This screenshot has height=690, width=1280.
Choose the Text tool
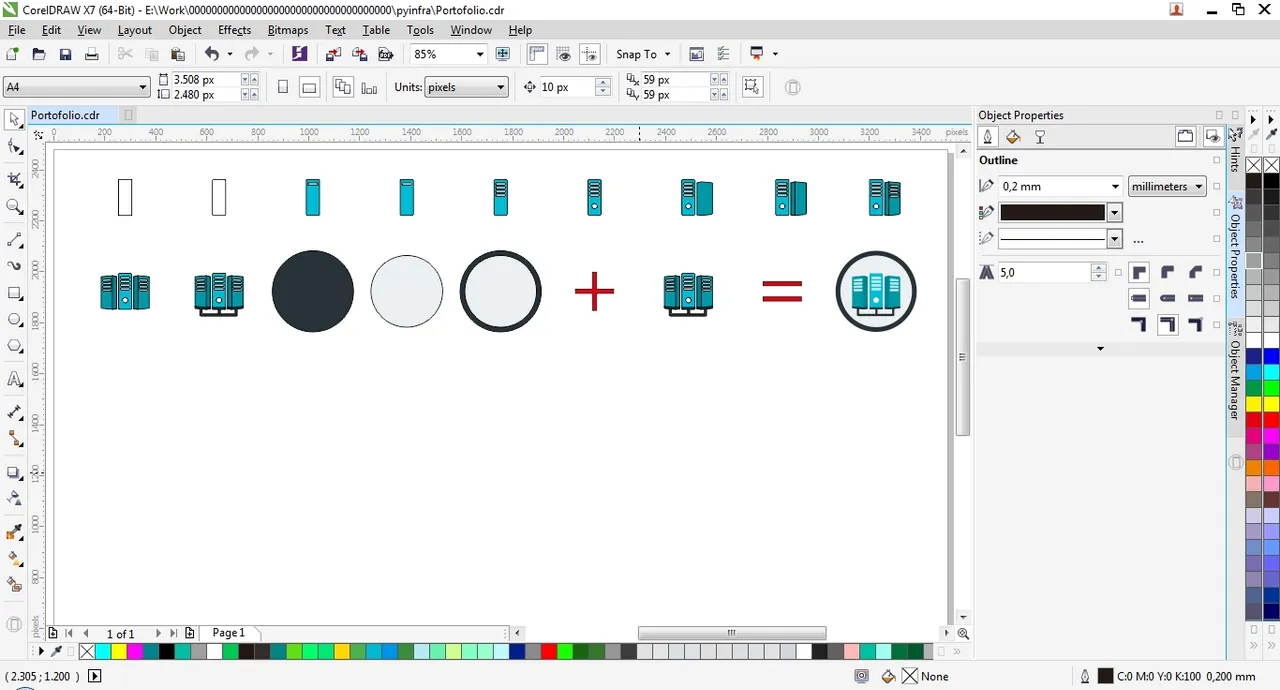click(15, 379)
